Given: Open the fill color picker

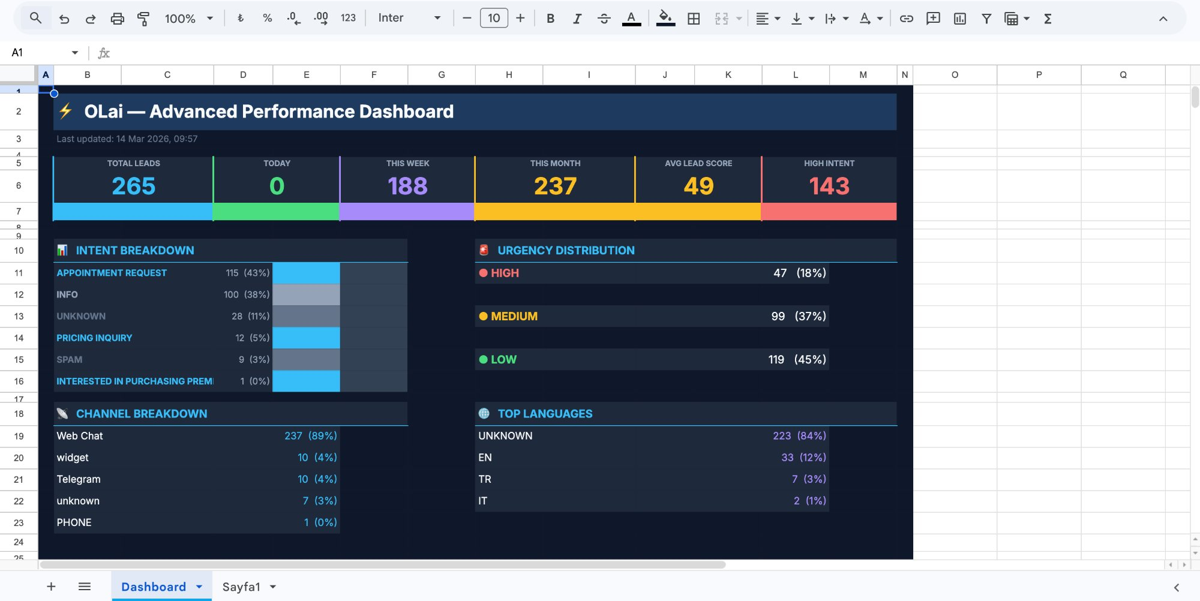Looking at the screenshot, I should [666, 17].
